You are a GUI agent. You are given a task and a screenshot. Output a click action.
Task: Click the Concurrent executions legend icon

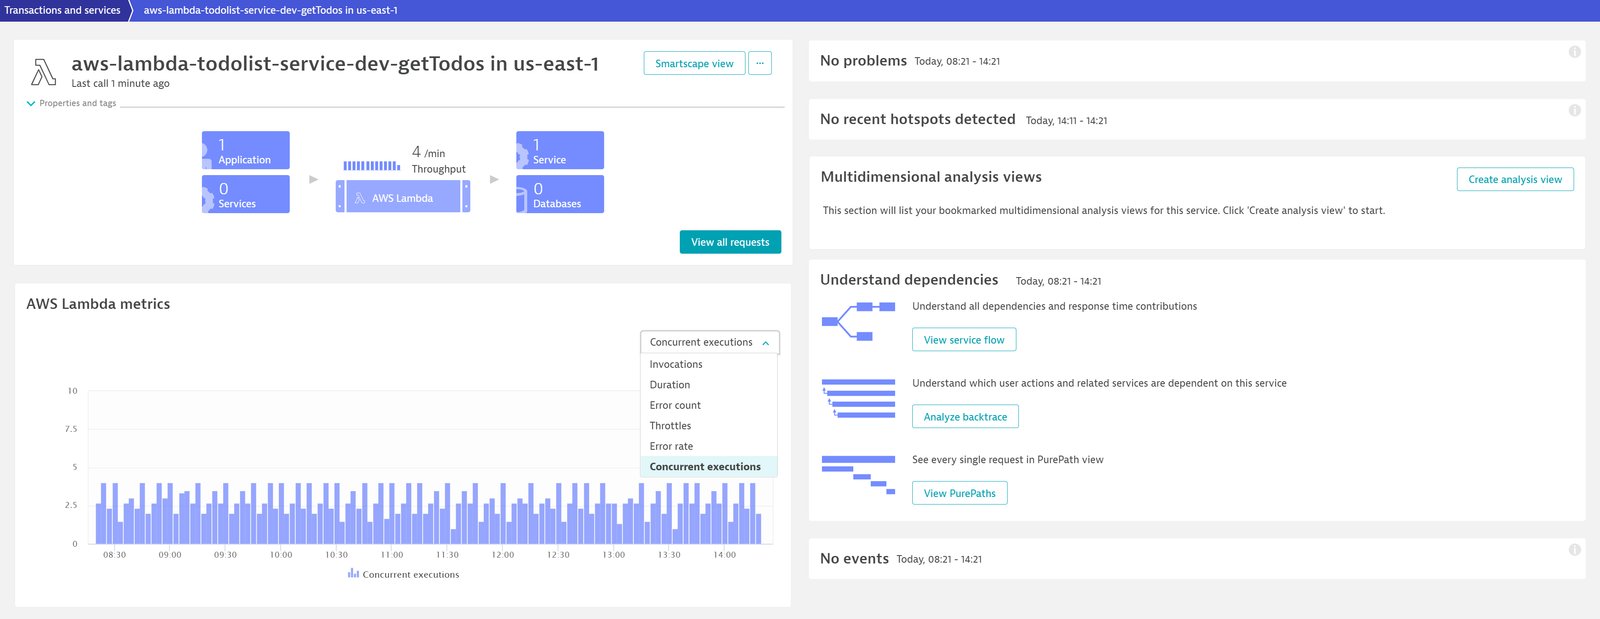[x=353, y=574]
